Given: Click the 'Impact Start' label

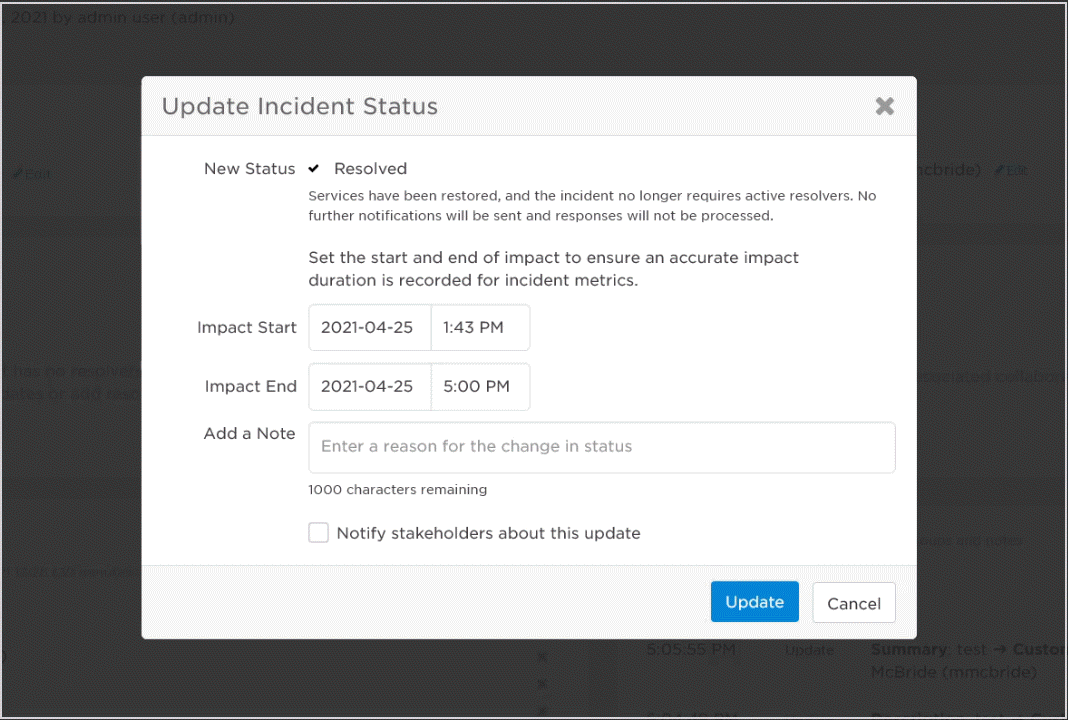Looking at the screenshot, I should [247, 328].
